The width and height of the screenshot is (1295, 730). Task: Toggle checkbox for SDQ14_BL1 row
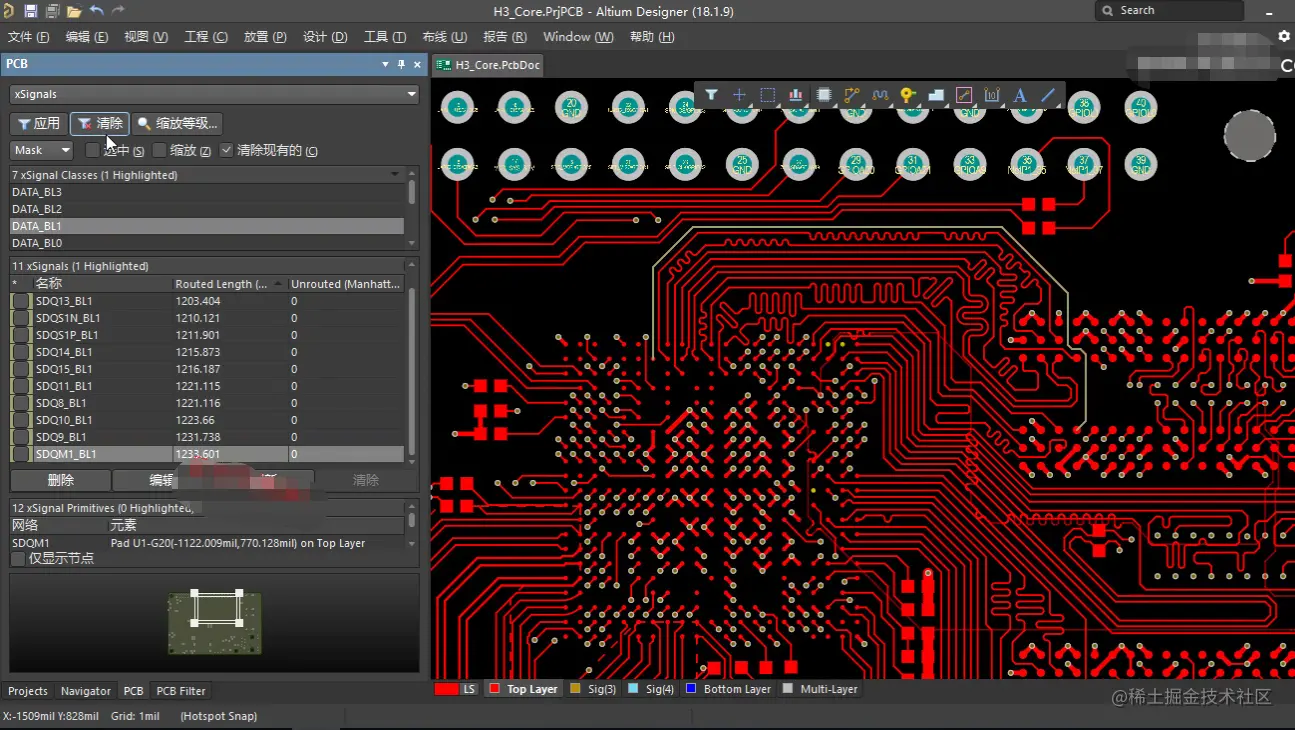coord(21,352)
